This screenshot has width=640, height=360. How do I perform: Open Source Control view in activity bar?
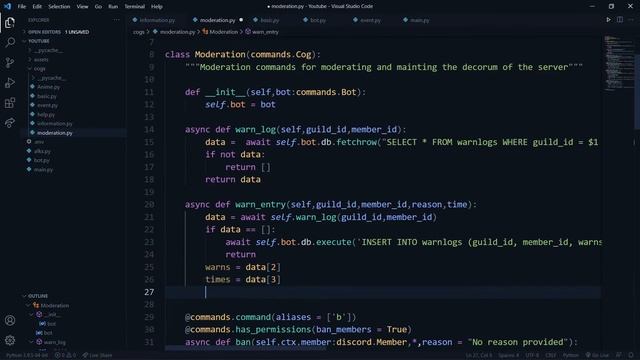[x=10, y=62]
